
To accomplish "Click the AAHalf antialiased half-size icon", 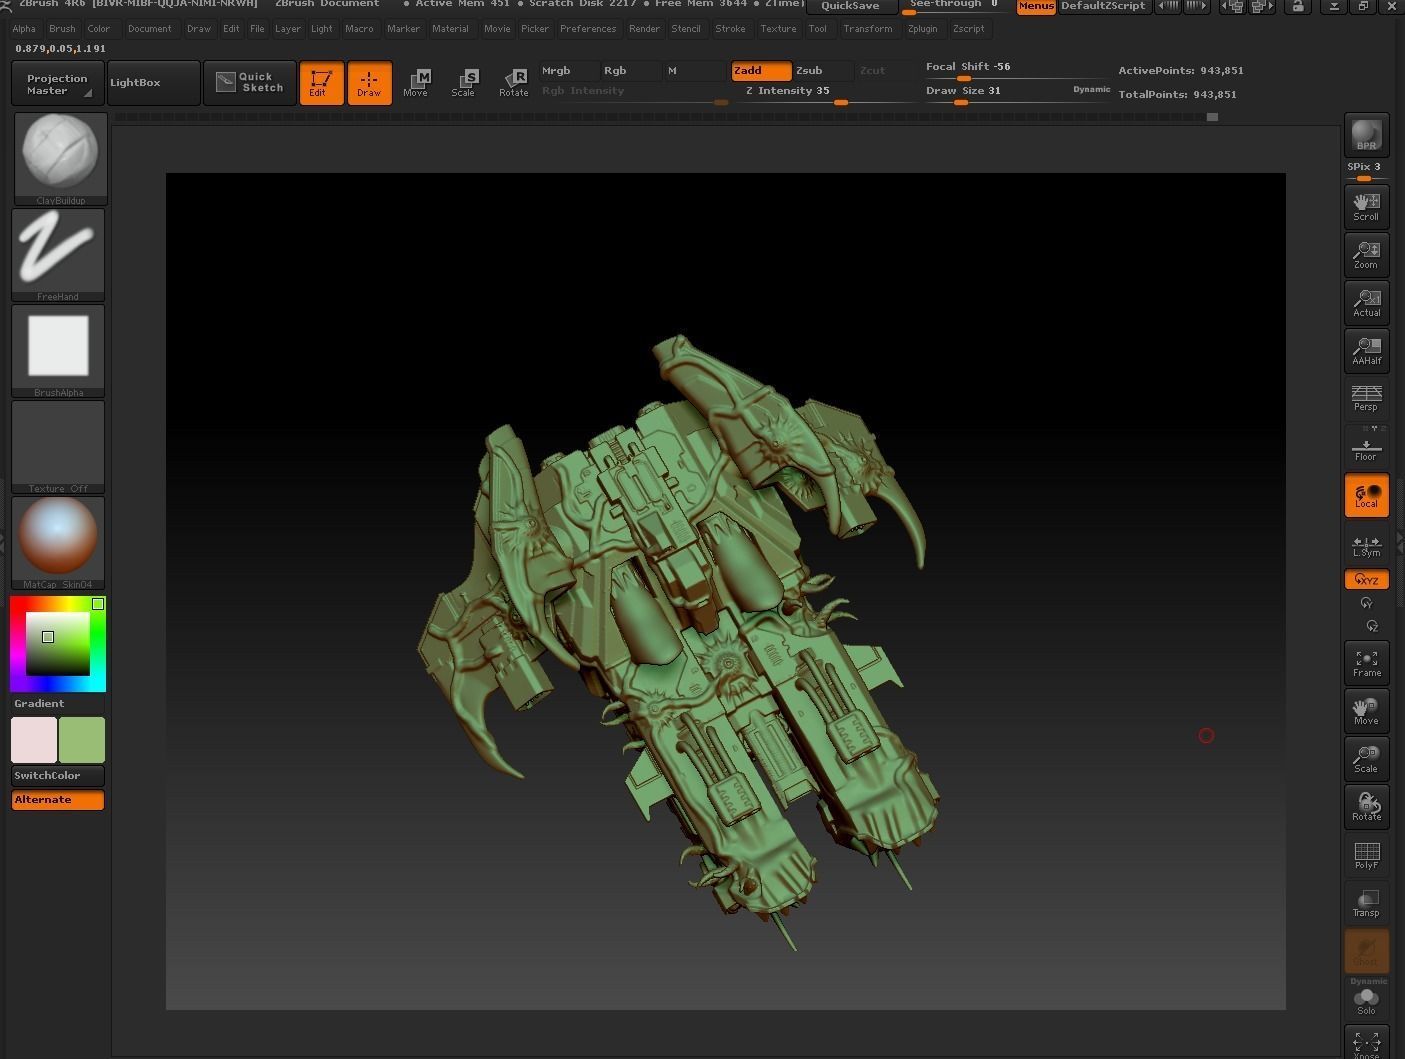I will tap(1366, 350).
